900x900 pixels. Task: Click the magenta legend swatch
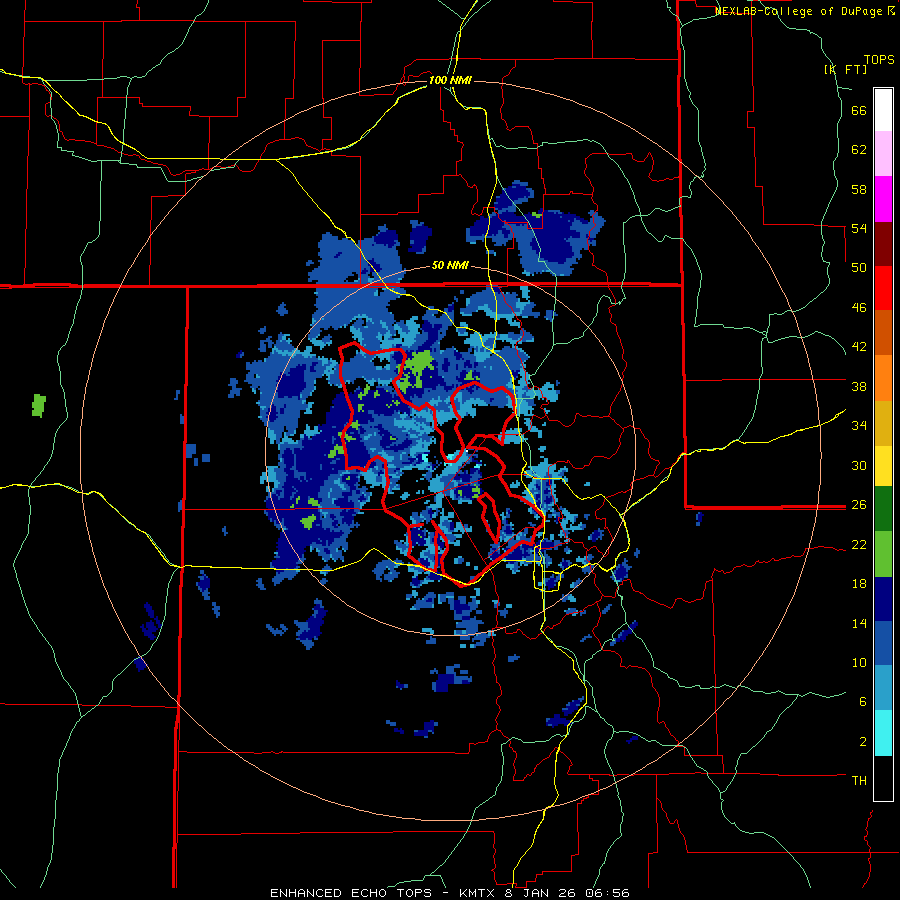tap(883, 199)
